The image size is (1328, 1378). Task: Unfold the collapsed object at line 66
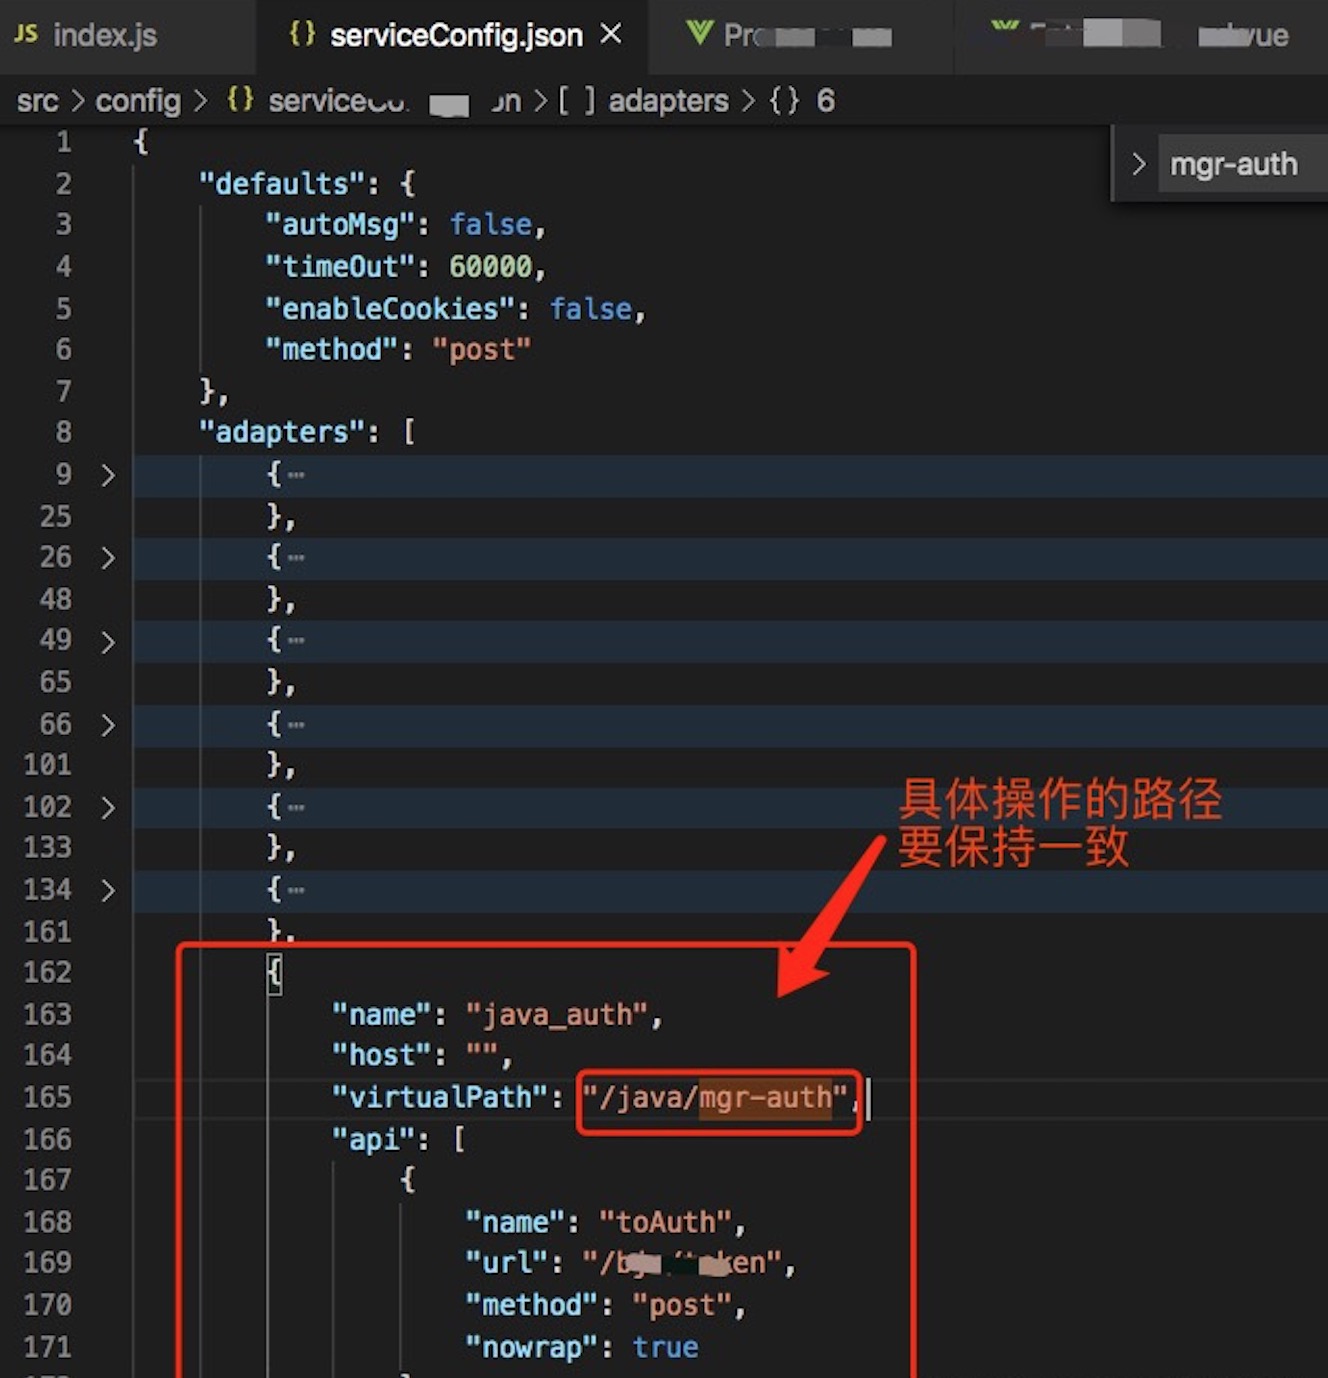click(x=108, y=725)
